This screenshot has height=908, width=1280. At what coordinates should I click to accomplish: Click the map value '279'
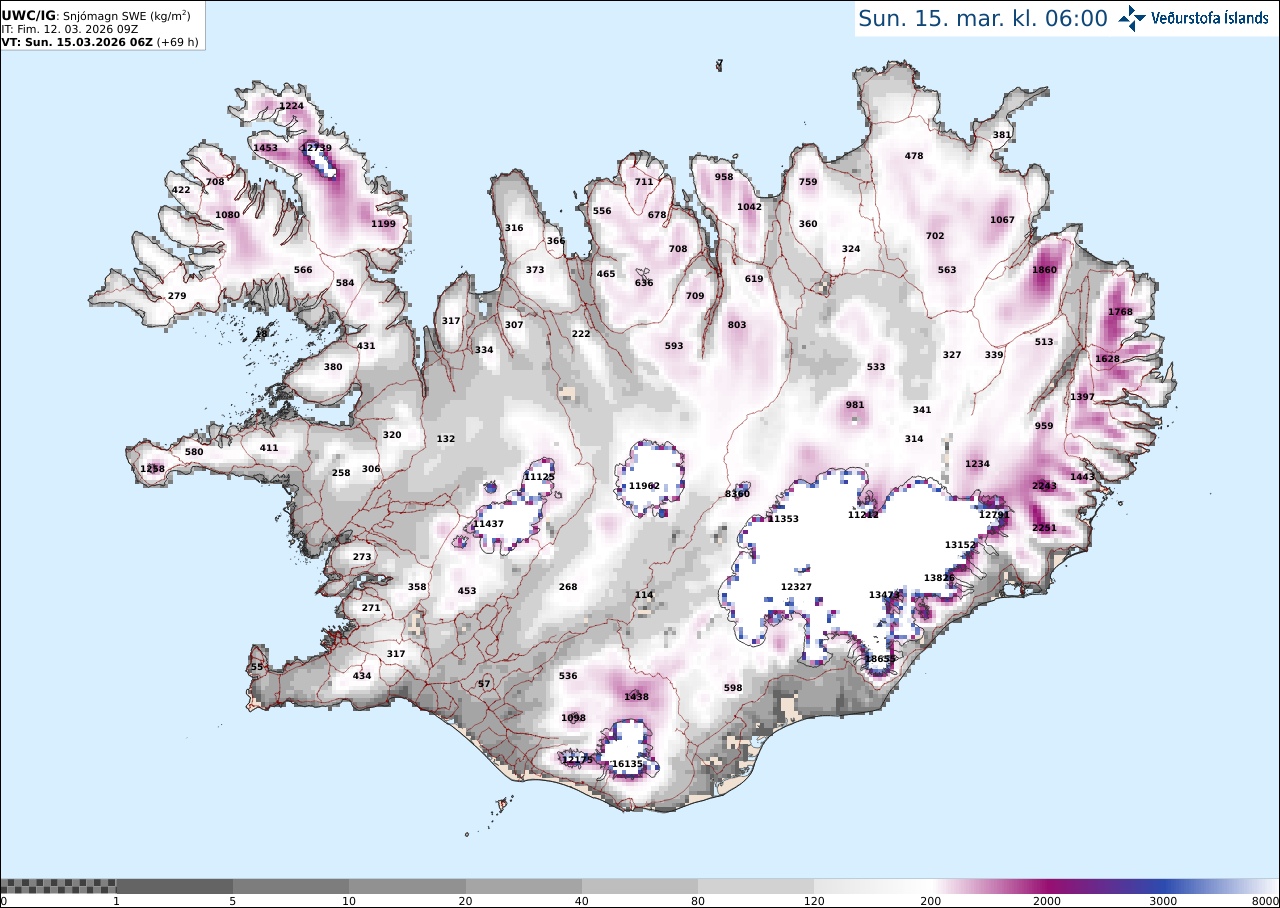177,296
